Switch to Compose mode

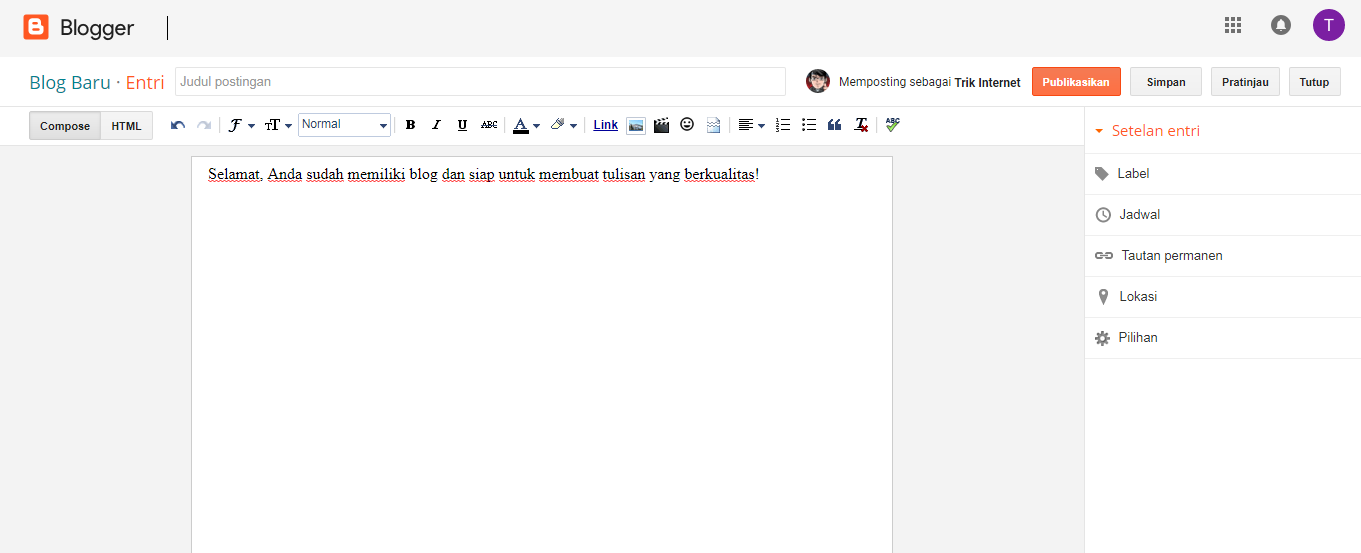pyautogui.click(x=65, y=126)
